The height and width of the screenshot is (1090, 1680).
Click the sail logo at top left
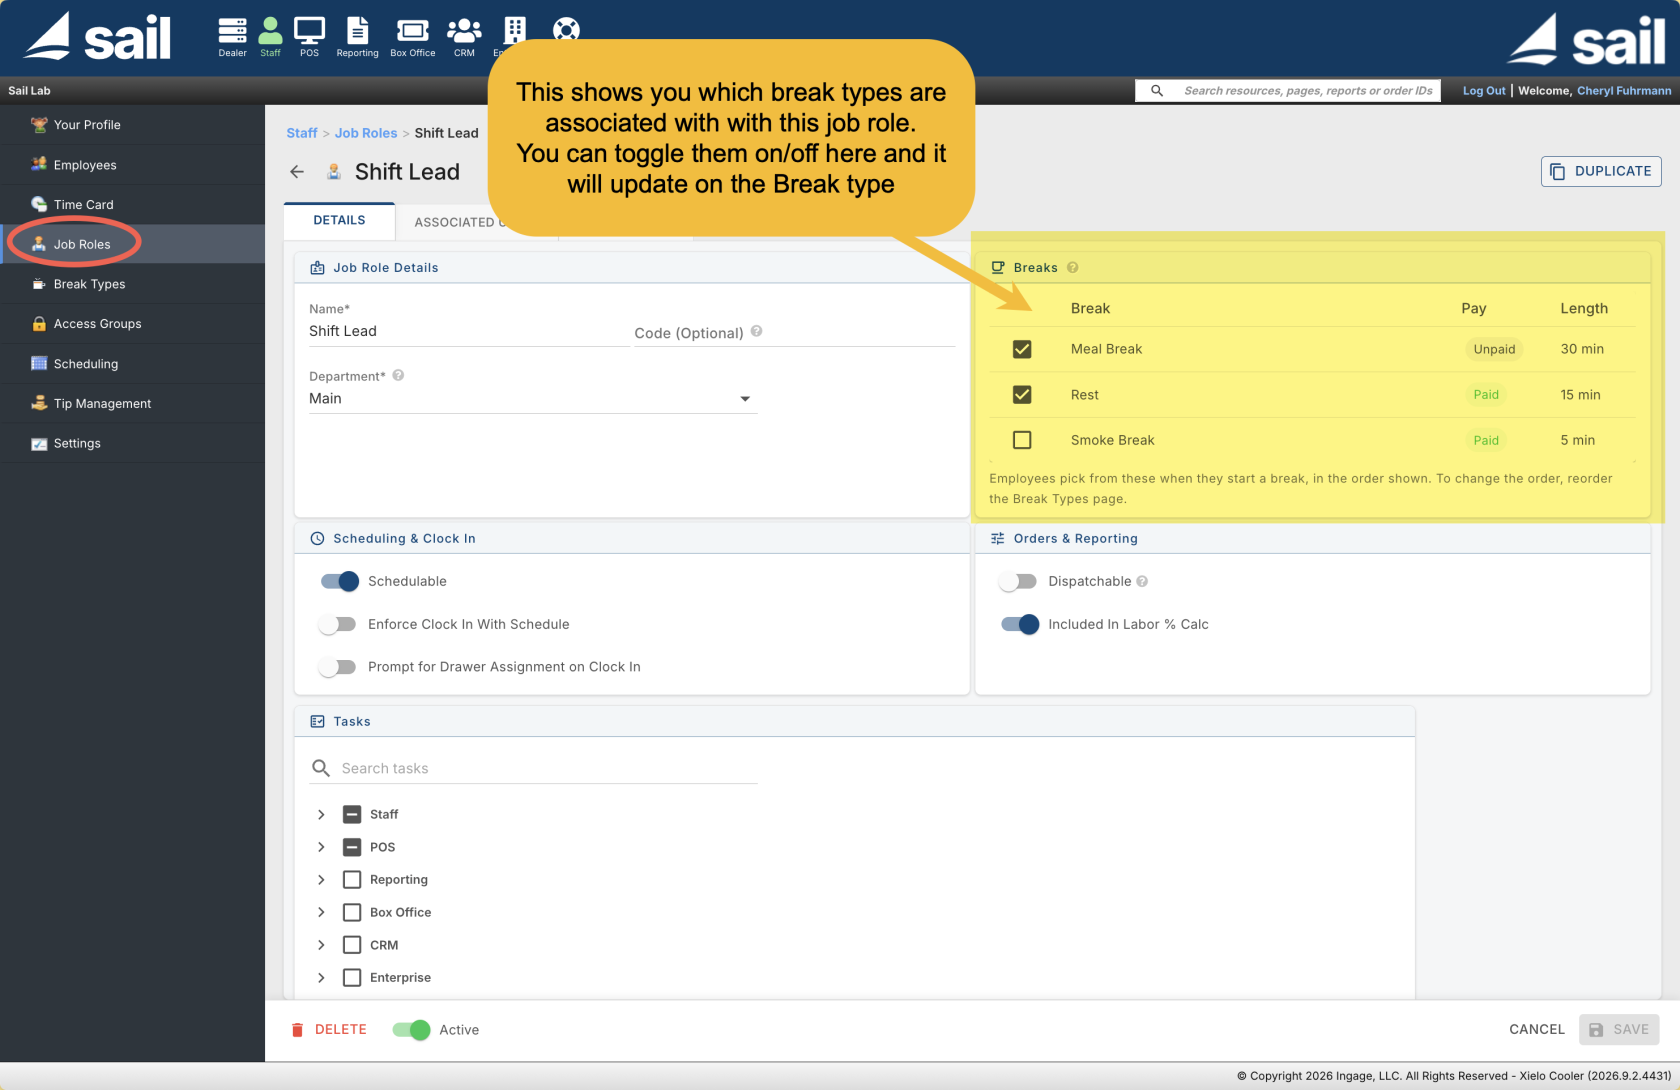tap(98, 37)
